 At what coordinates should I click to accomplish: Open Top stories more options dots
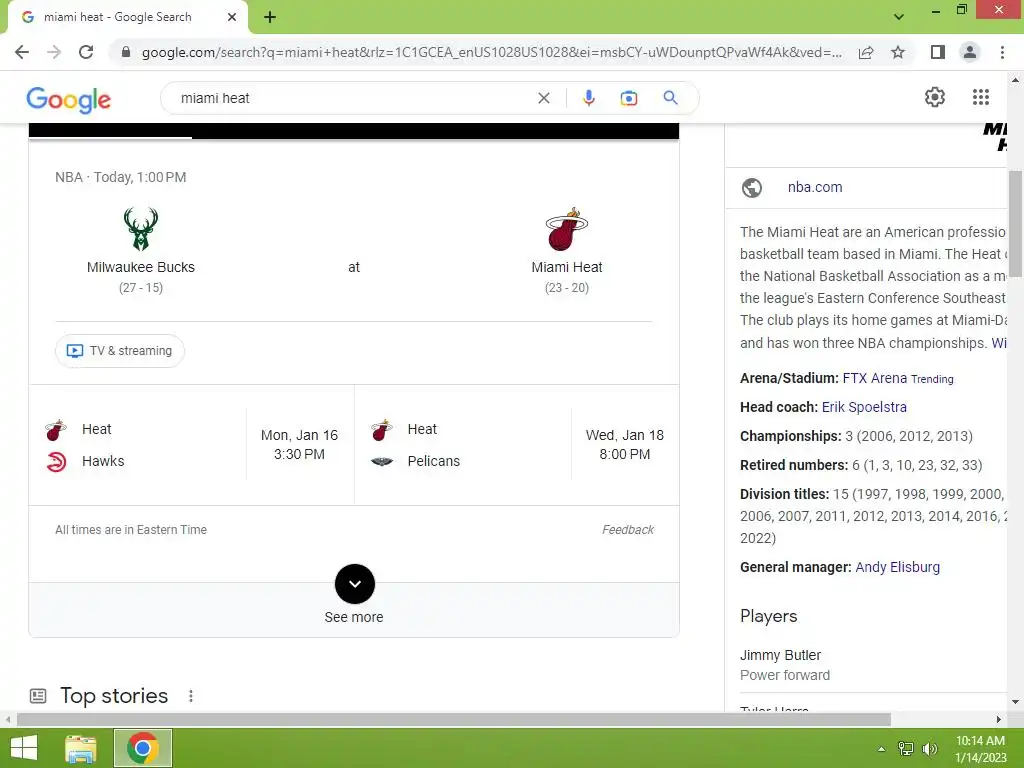coord(191,696)
